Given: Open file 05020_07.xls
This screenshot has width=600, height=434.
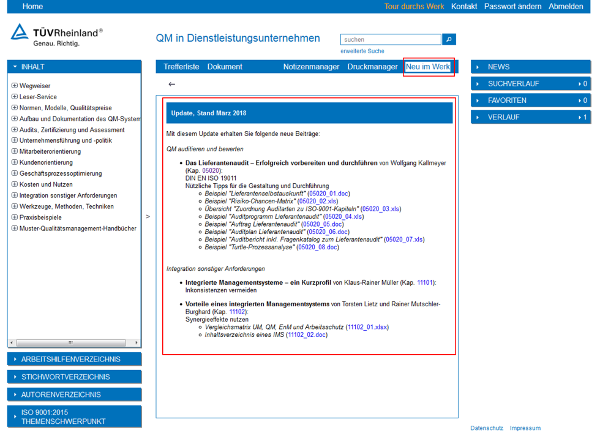Looking at the screenshot, I should 404,239.
